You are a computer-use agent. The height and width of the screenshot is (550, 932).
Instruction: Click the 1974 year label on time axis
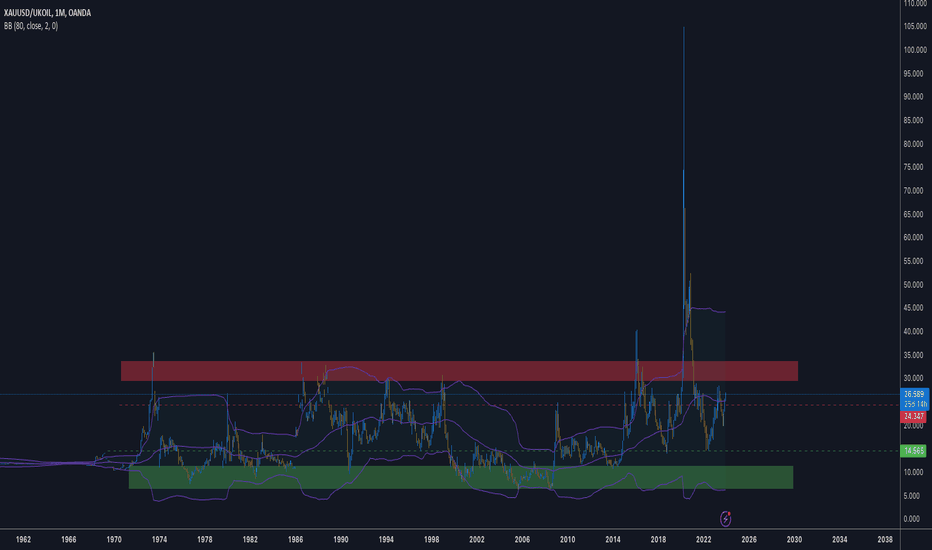pos(159,540)
